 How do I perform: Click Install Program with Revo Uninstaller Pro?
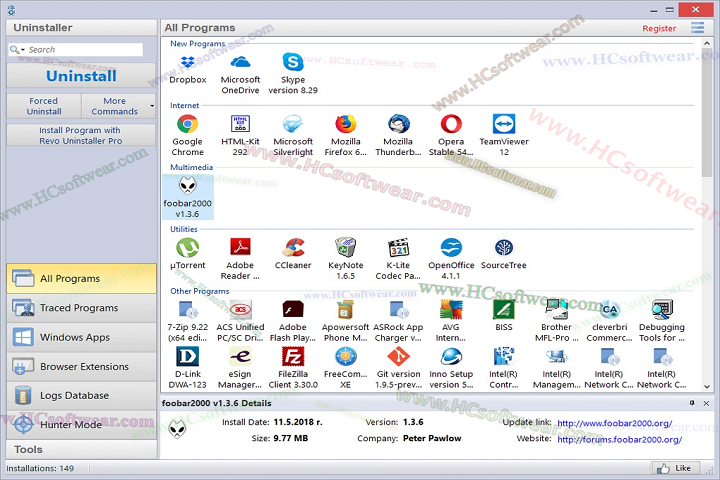81,136
